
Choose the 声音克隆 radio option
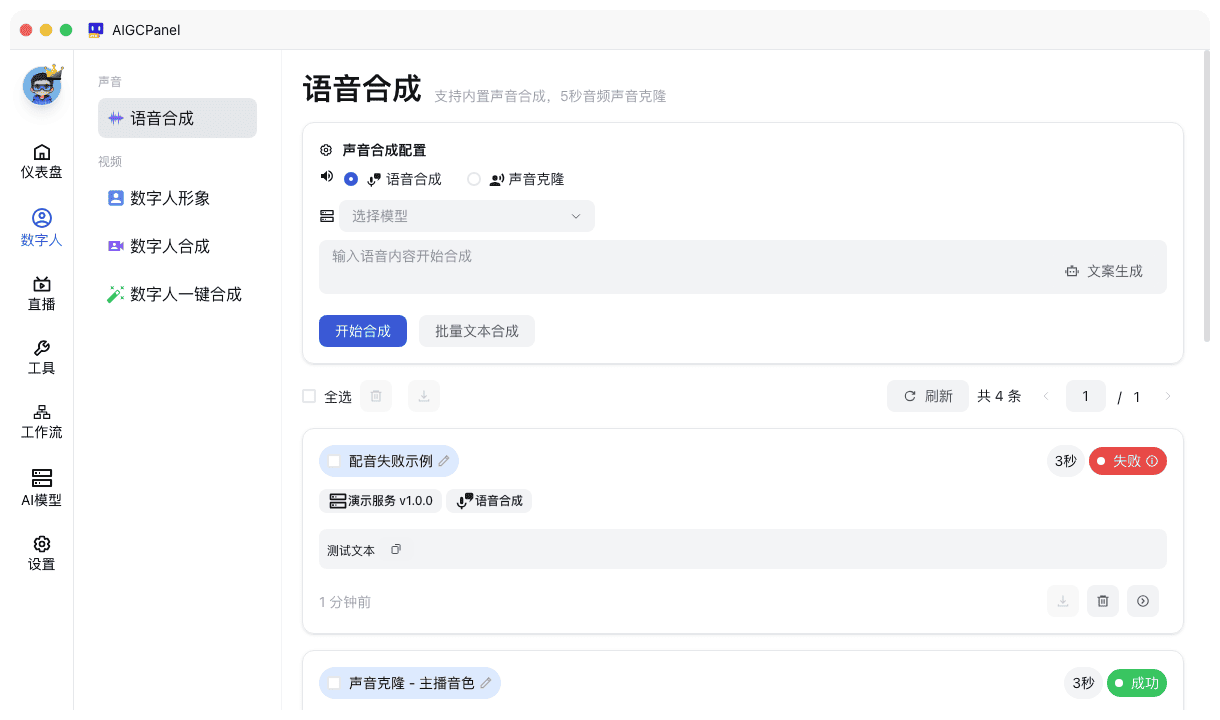[474, 179]
